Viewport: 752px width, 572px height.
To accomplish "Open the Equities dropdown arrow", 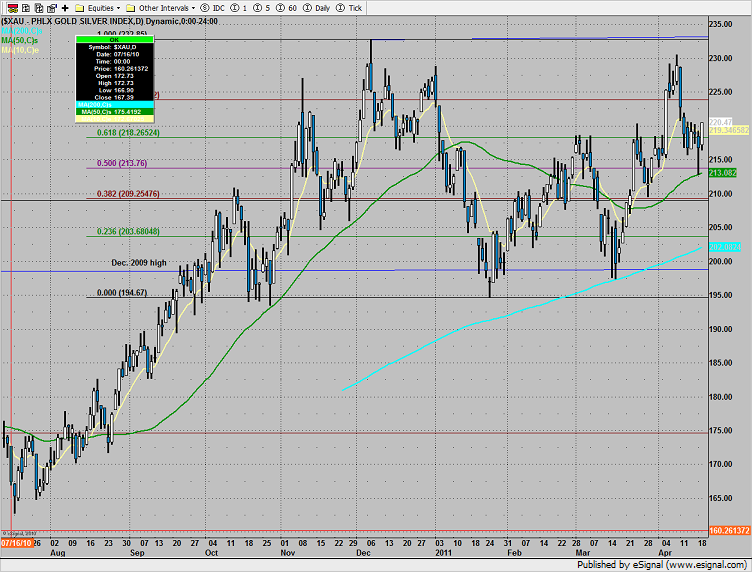I will [118, 8].
